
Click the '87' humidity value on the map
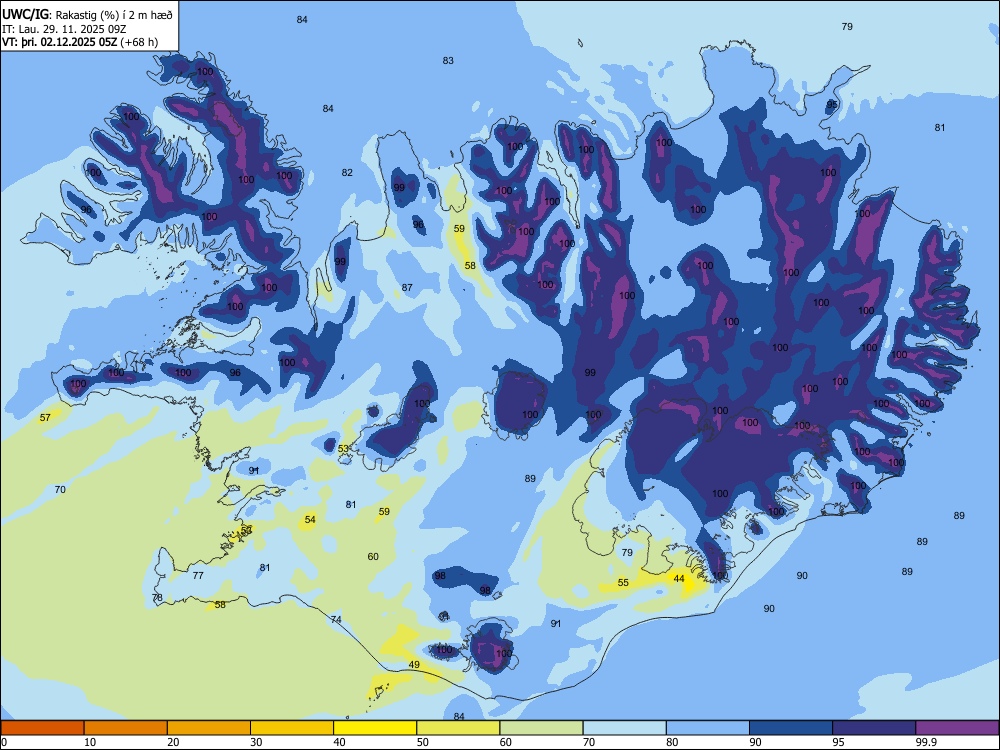(407, 288)
